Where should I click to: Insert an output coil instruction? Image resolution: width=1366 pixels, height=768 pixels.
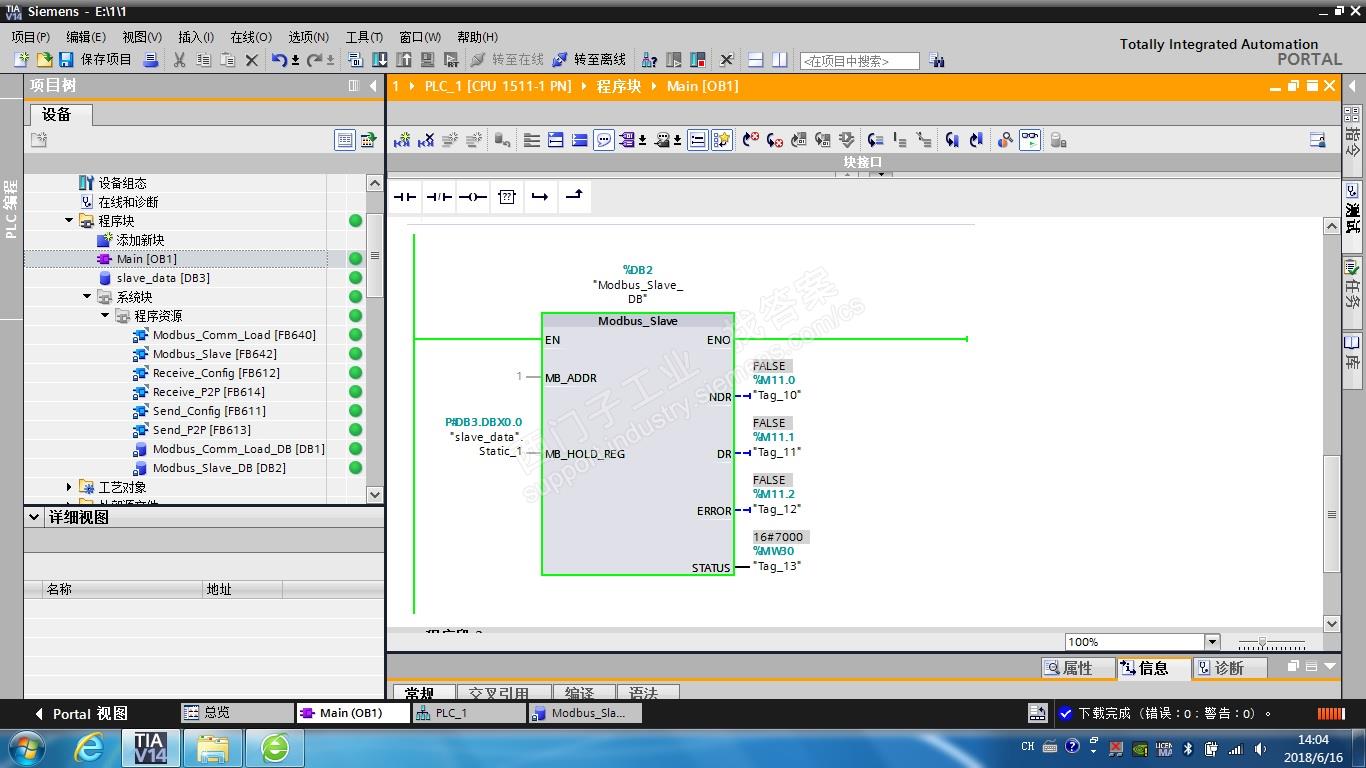473,197
